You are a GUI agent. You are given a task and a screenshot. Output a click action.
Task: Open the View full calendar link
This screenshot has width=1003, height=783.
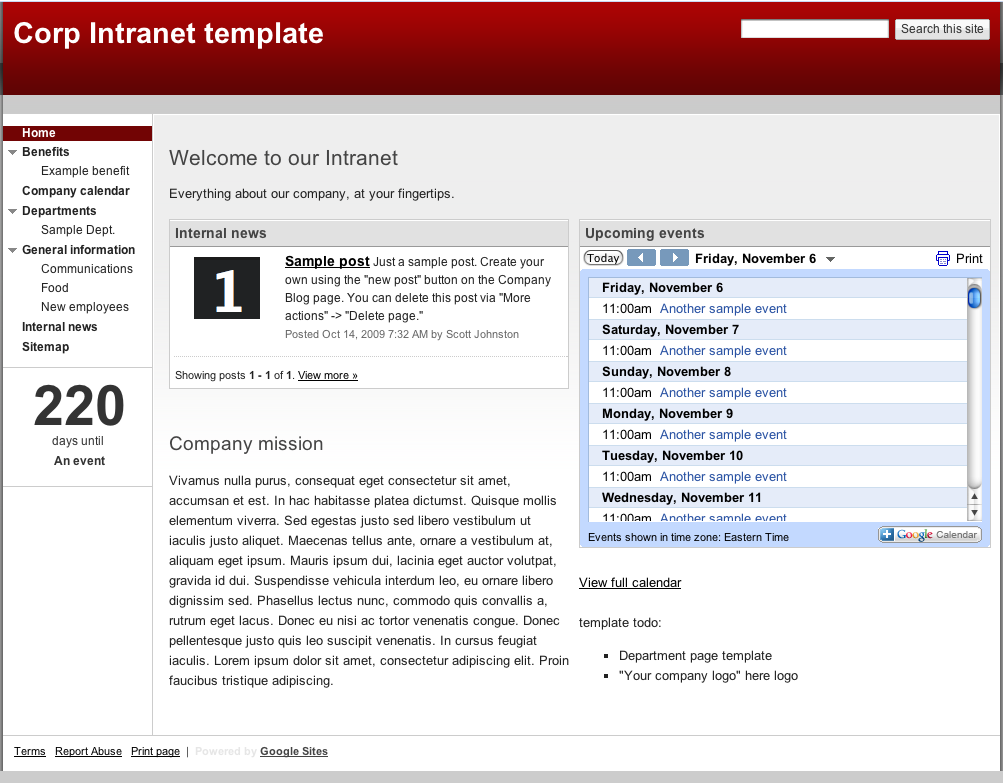click(630, 583)
